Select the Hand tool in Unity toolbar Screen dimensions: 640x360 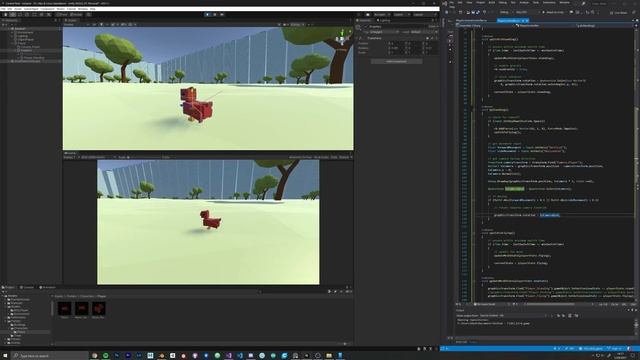click(x=5, y=14)
